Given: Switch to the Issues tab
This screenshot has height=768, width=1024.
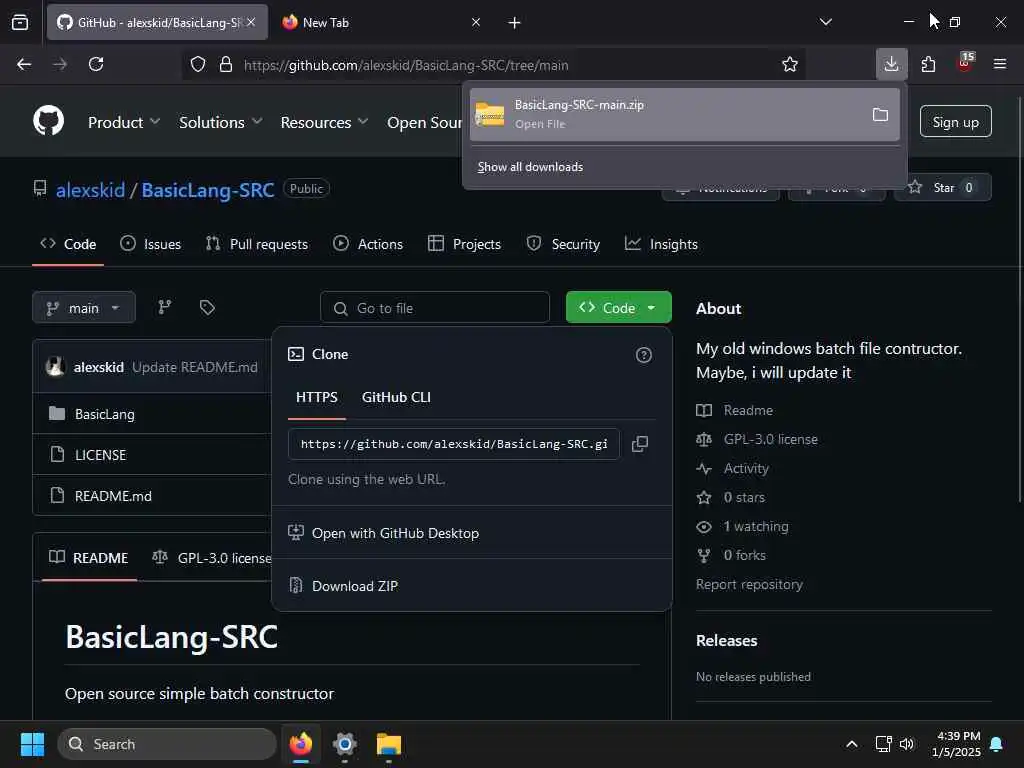Looking at the screenshot, I should tap(151, 244).
